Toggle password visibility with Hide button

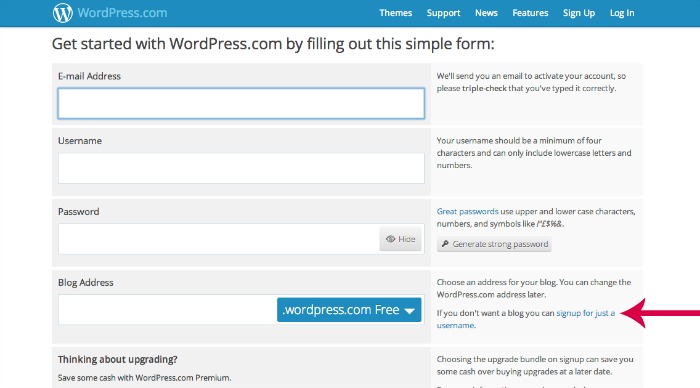point(400,239)
